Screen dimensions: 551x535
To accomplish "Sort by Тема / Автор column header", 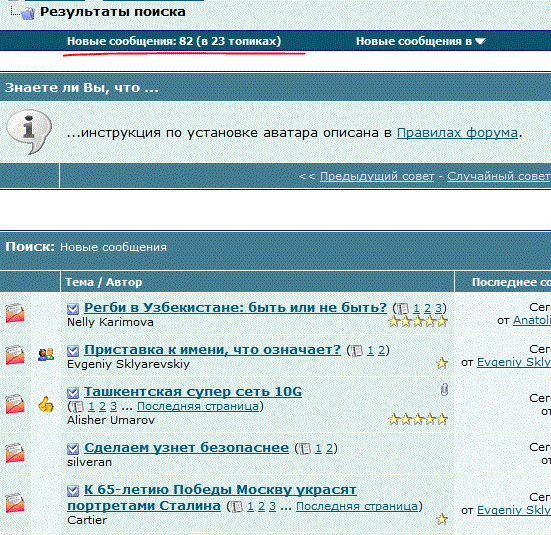I will pyautogui.click(x=104, y=282).
